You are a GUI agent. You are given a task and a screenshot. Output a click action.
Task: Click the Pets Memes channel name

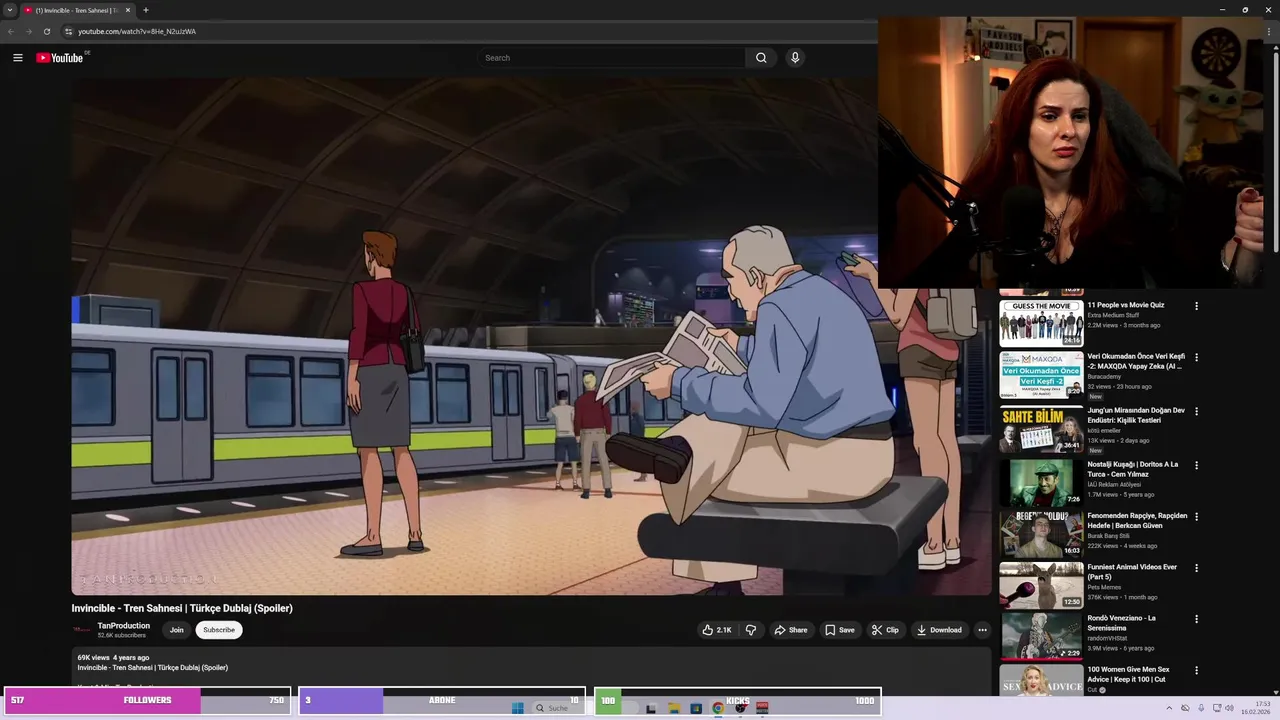(1104, 587)
